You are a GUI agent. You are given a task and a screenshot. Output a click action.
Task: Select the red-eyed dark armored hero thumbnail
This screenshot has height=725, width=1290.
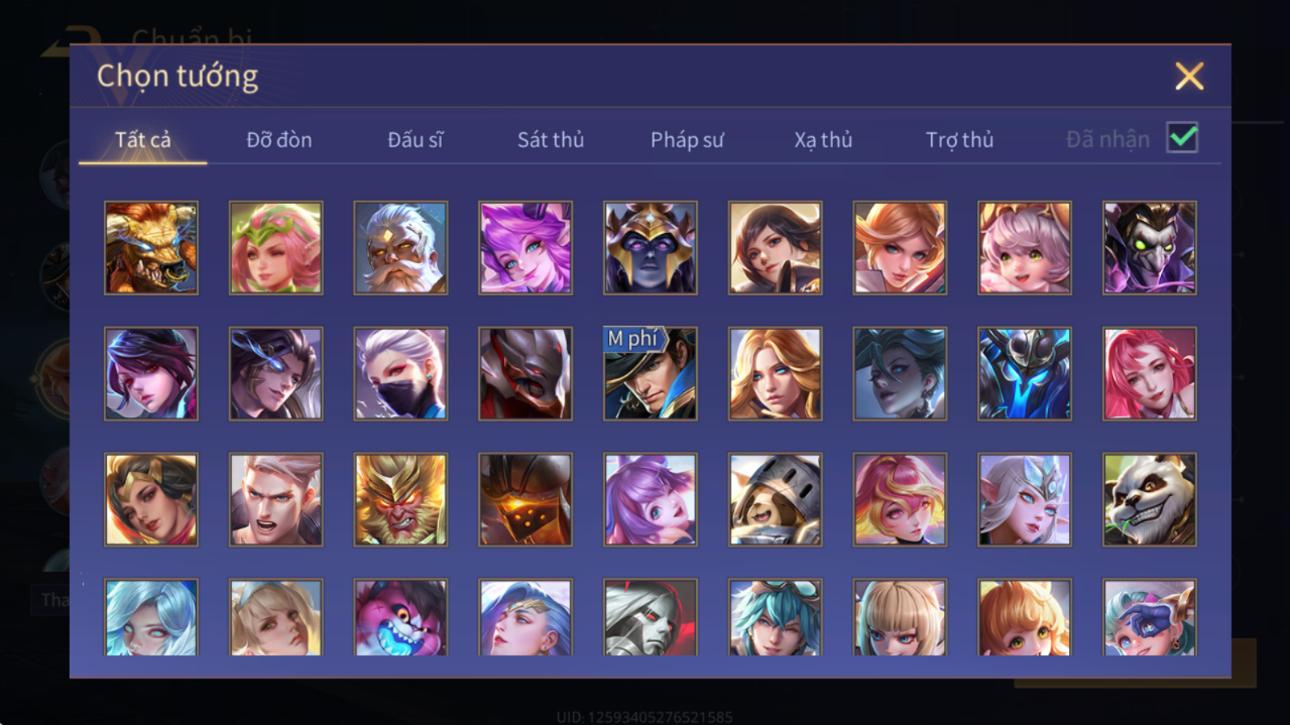[x=525, y=374]
